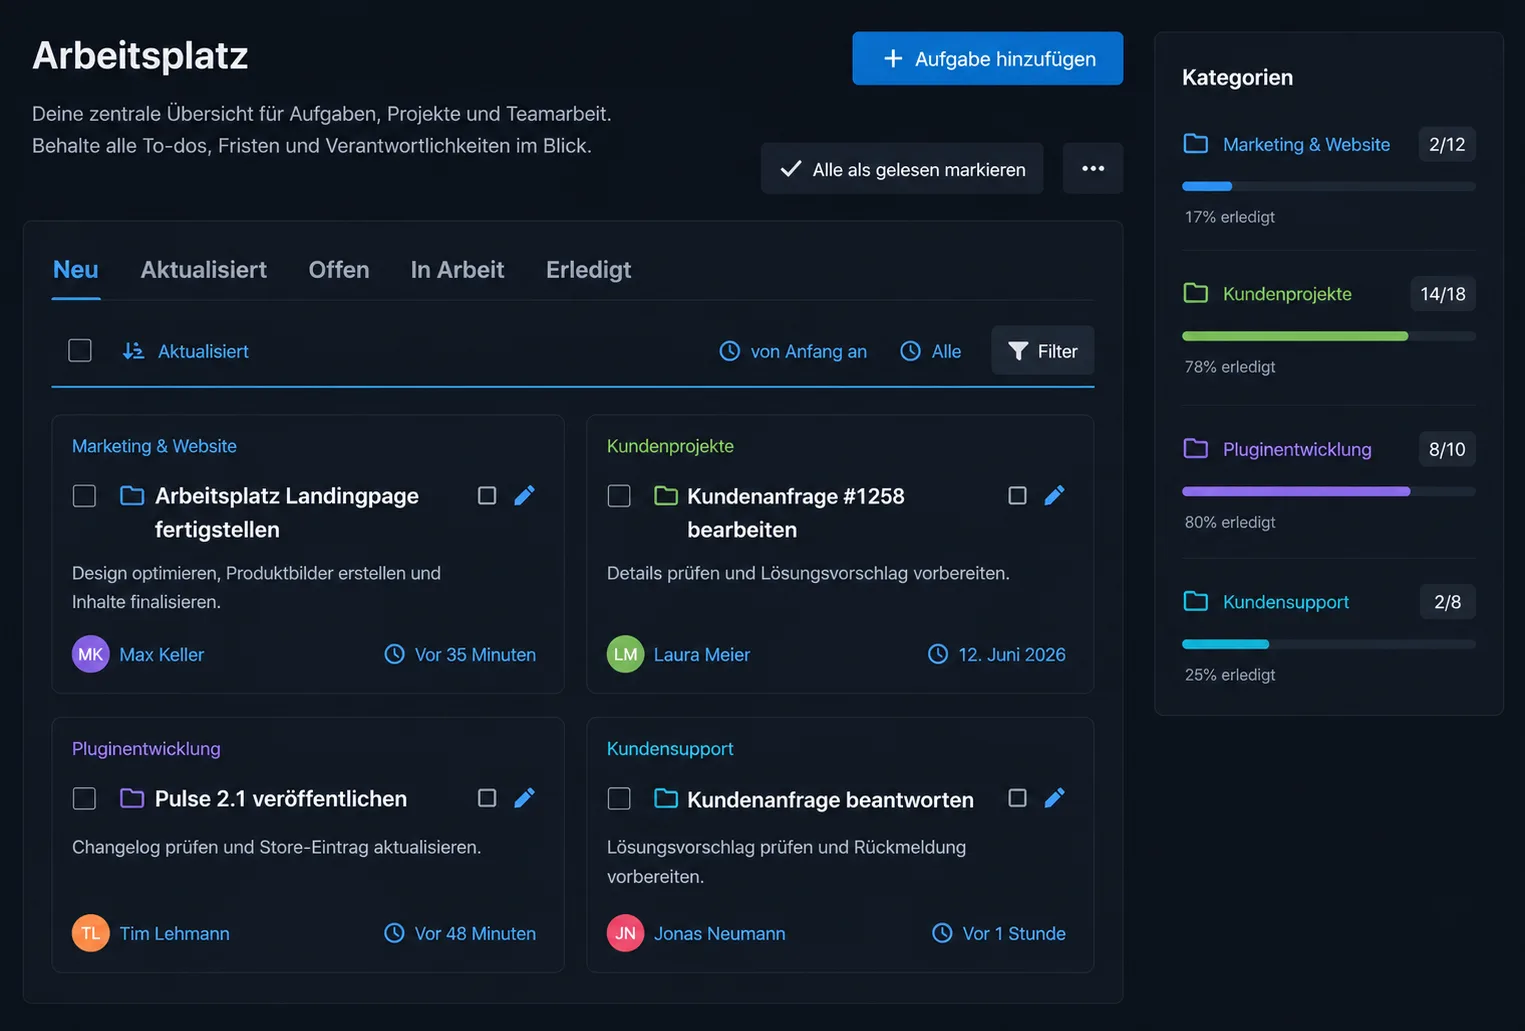The height and width of the screenshot is (1031, 1525).
Task: Click the pencil icon for Pulse 2.1 veröffentlichen
Action: click(x=524, y=797)
